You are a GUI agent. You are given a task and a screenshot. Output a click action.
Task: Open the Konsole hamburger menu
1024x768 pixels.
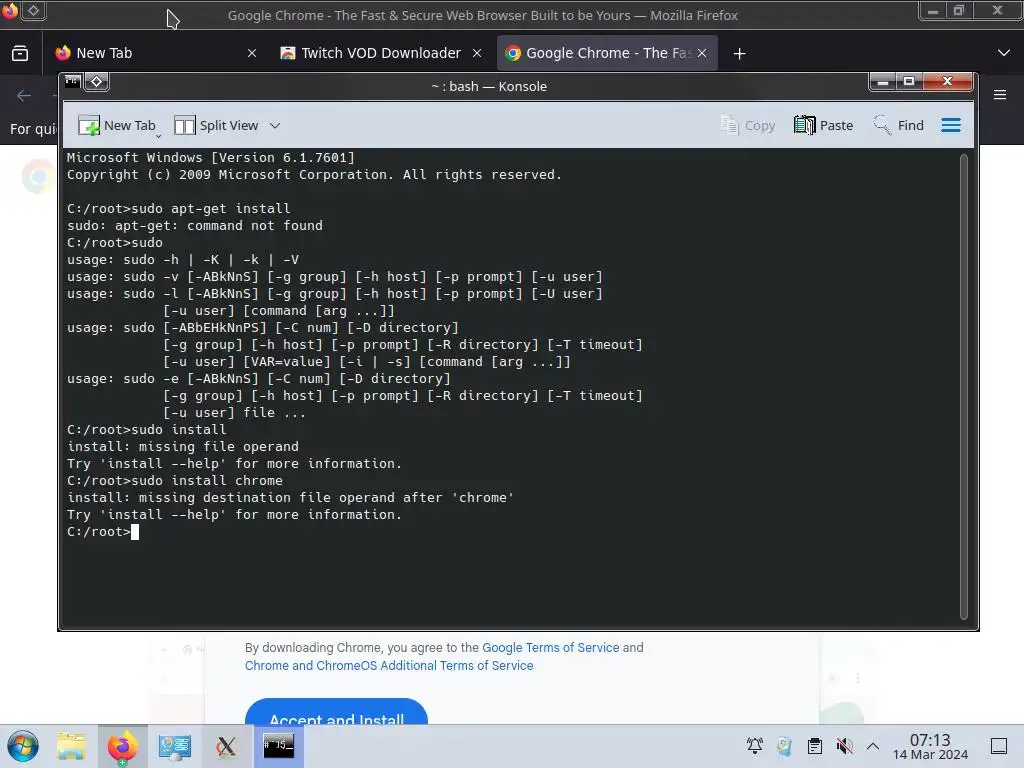coord(951,125)
